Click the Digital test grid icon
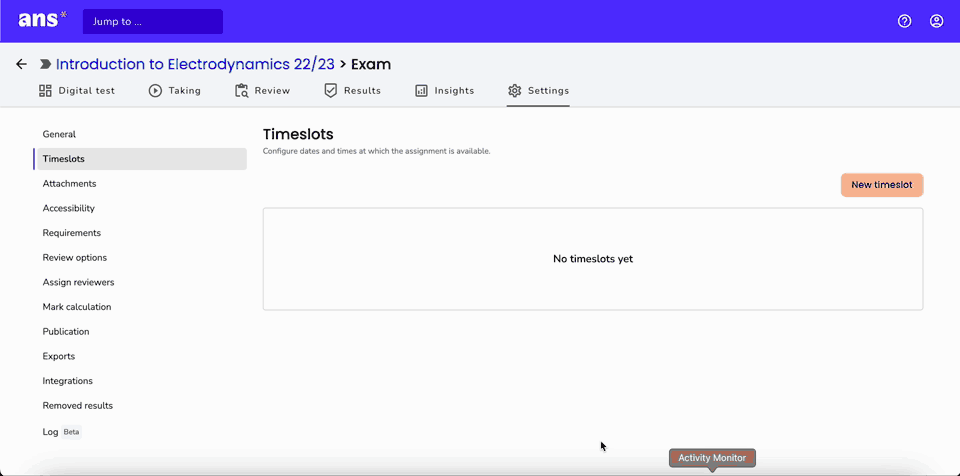The image size is (960, 476). [45, 91]
